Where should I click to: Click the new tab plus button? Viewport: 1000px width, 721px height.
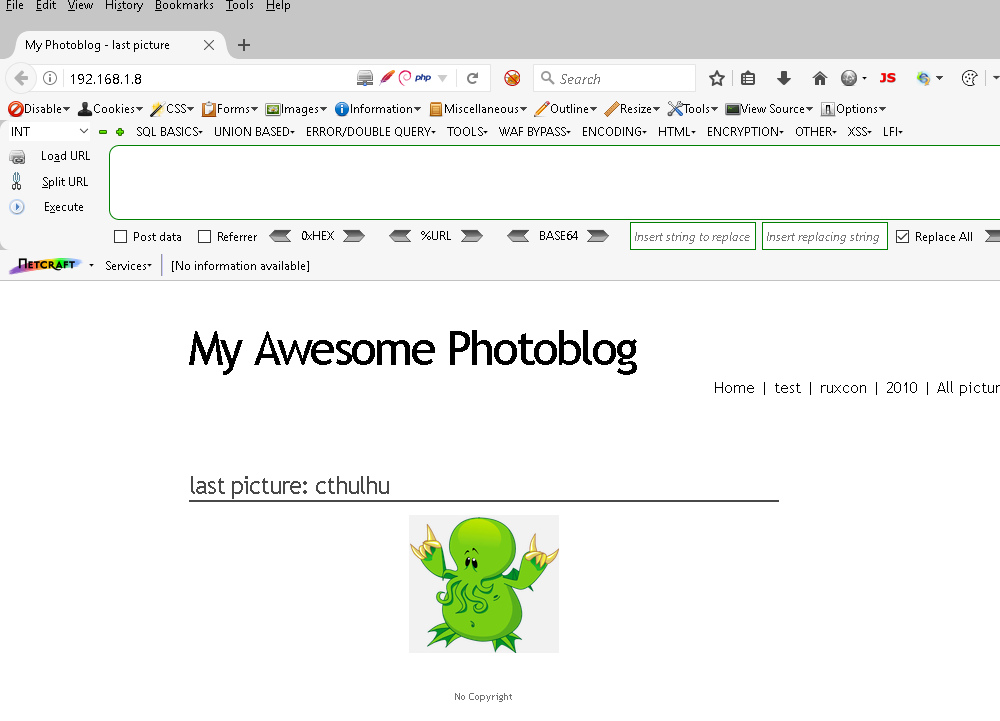[x=244, y=45]
